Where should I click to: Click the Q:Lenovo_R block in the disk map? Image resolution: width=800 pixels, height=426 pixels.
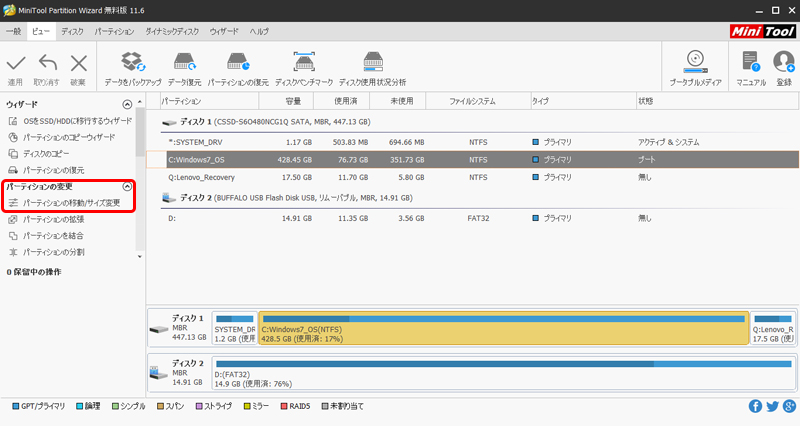click(773, 328)
